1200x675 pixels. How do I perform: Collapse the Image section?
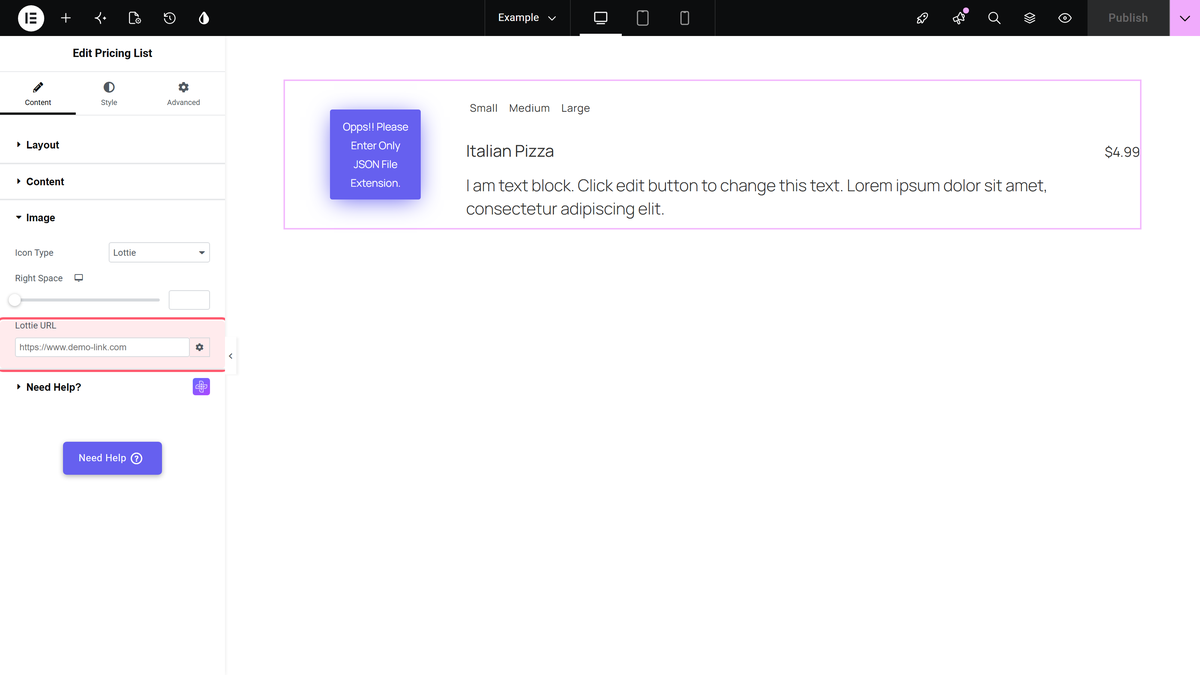[112, 218]
